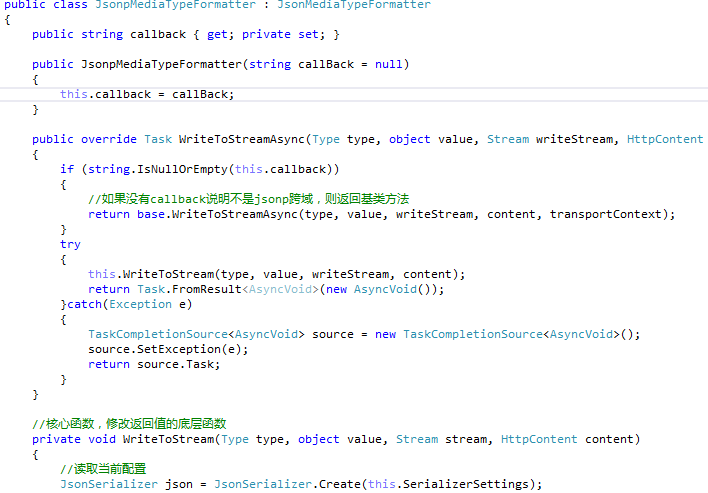
Task: Click the comment '//核心函数，修改返回值的底层函数'
Action: [x=129, y=424]
